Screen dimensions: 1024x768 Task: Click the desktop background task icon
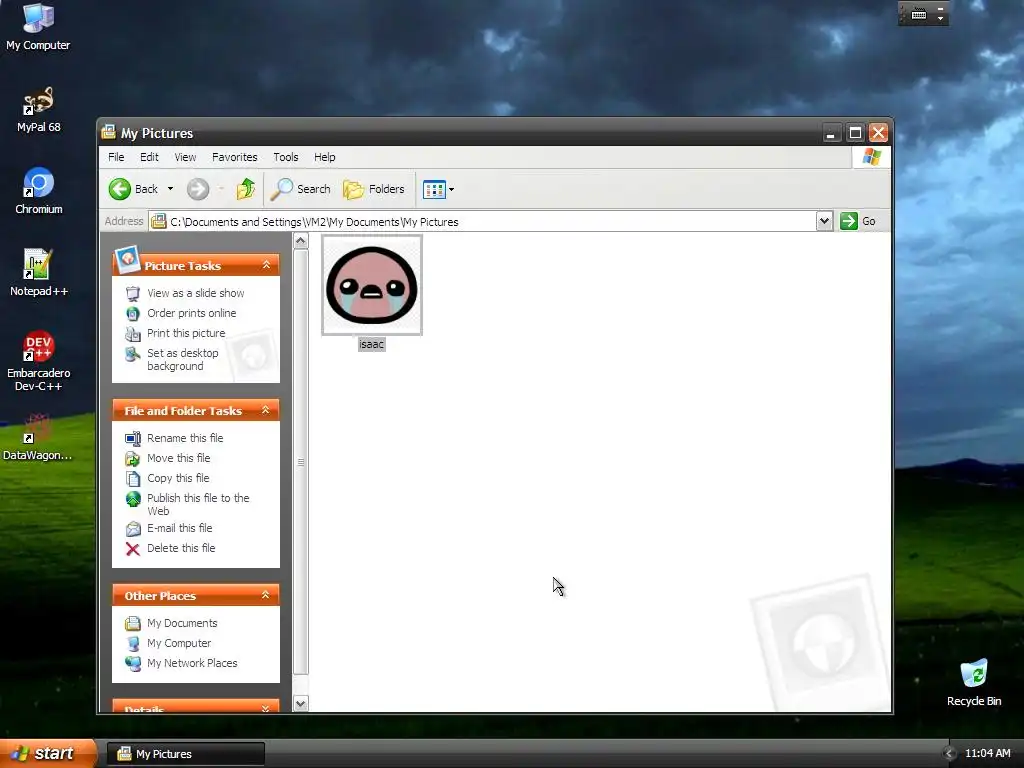(133, 354)
